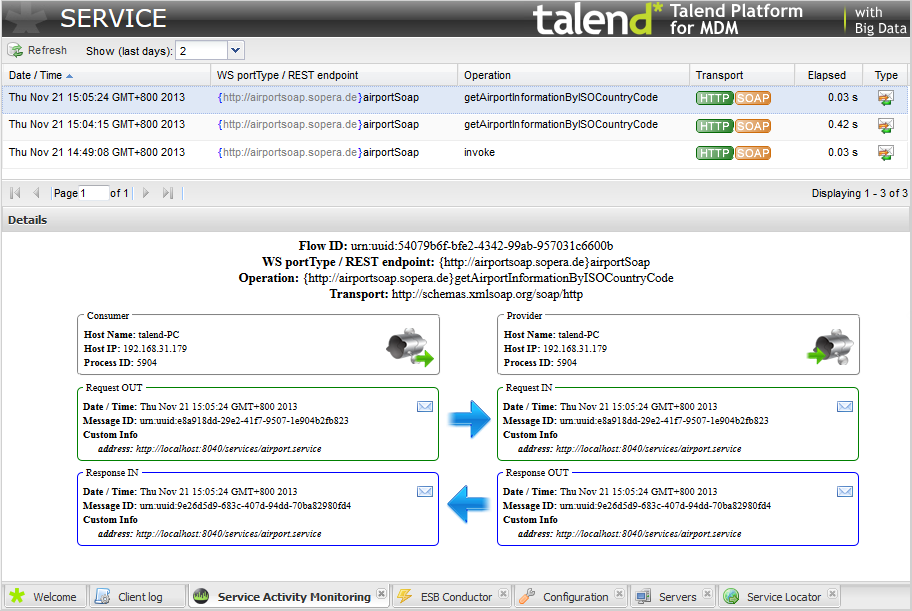Click the Show last days value field
This screenshot has height=611, width=912.
click(x=201, y=51)
